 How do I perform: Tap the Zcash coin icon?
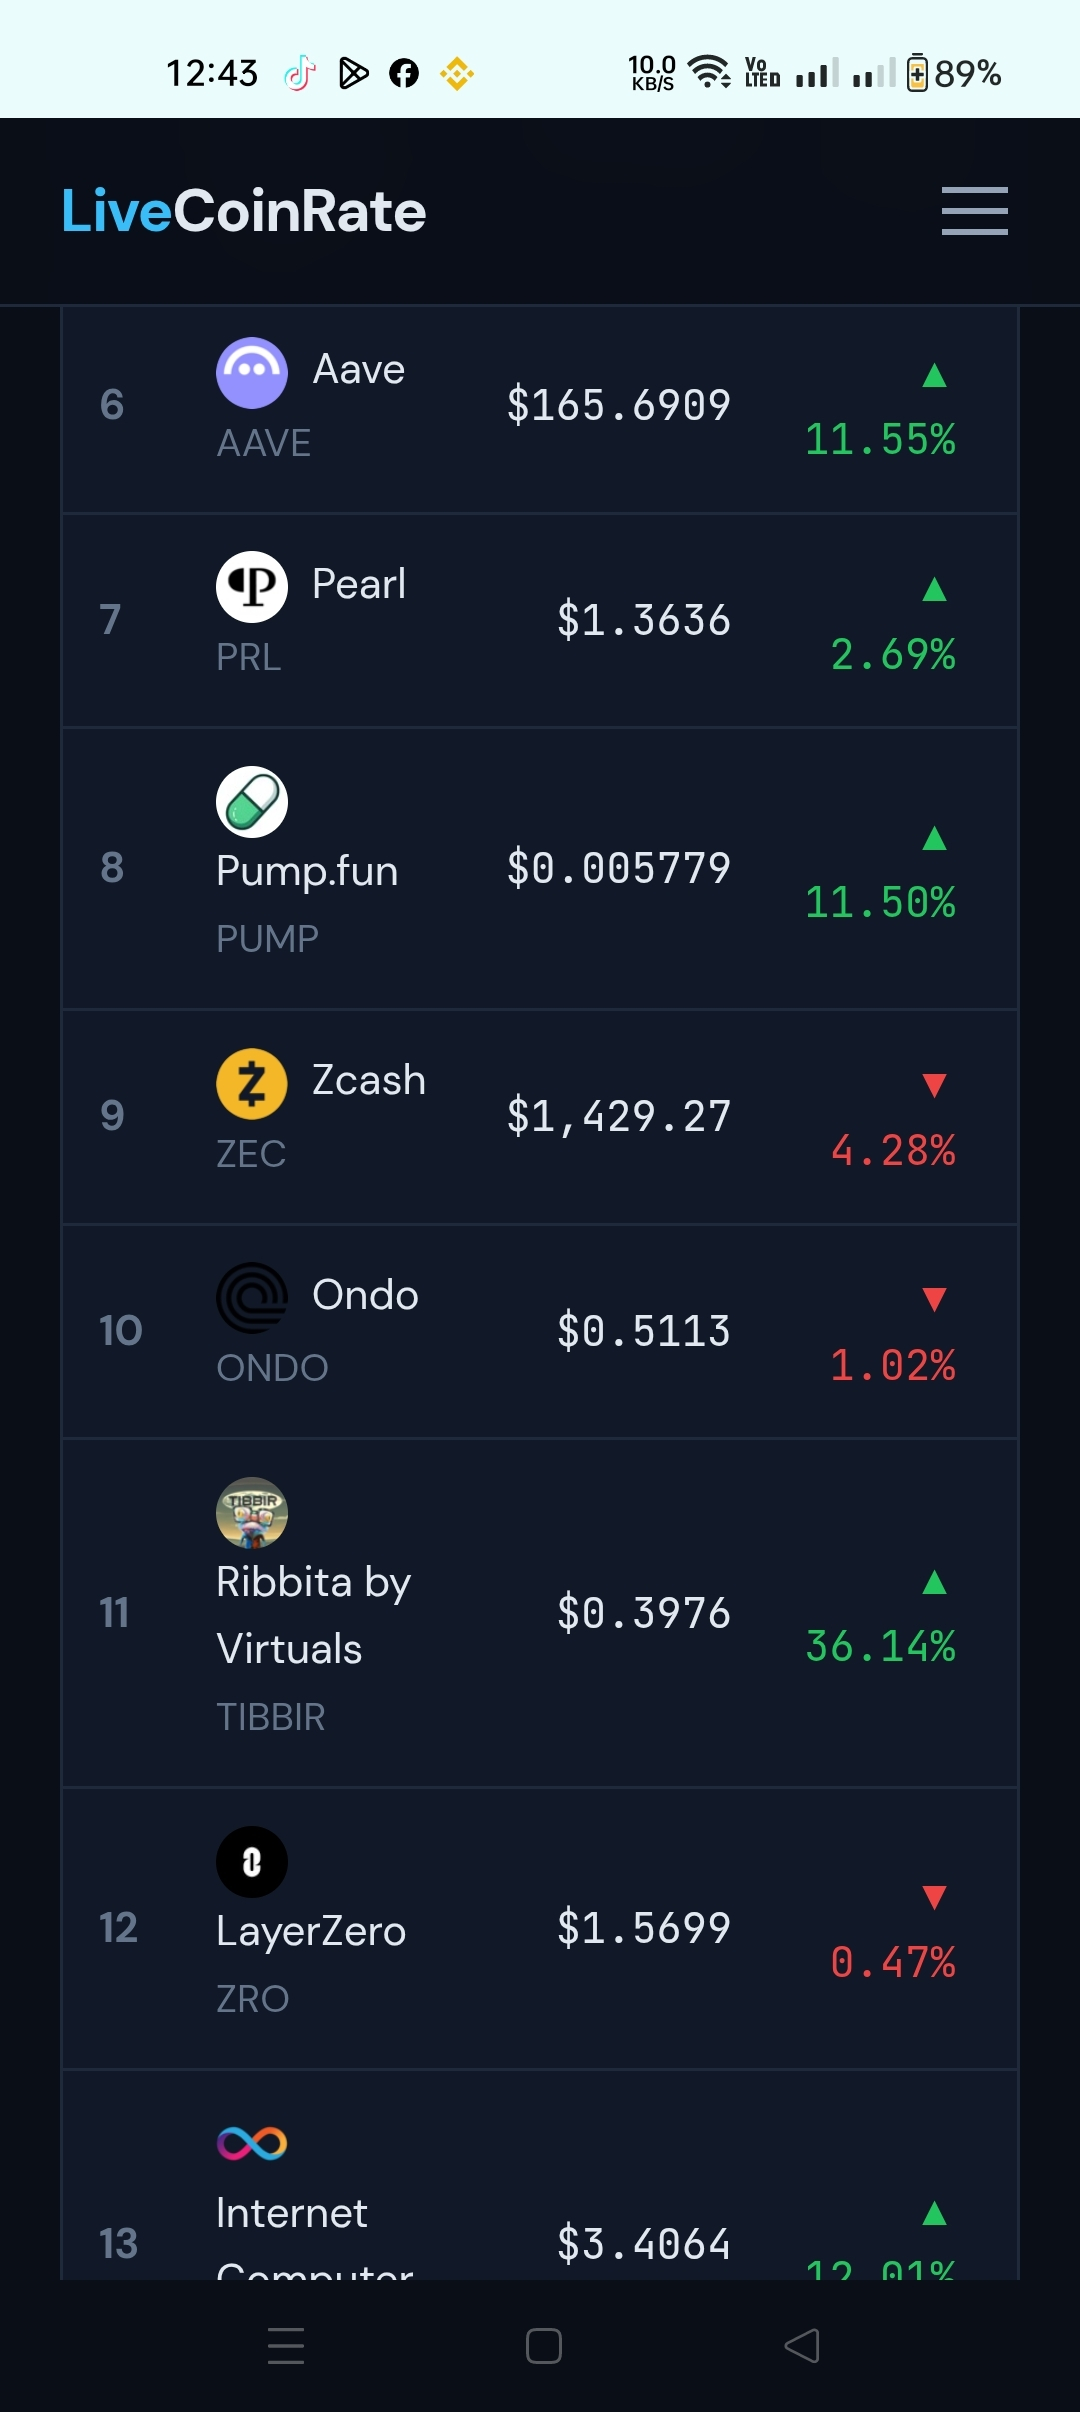(252, 1084)
